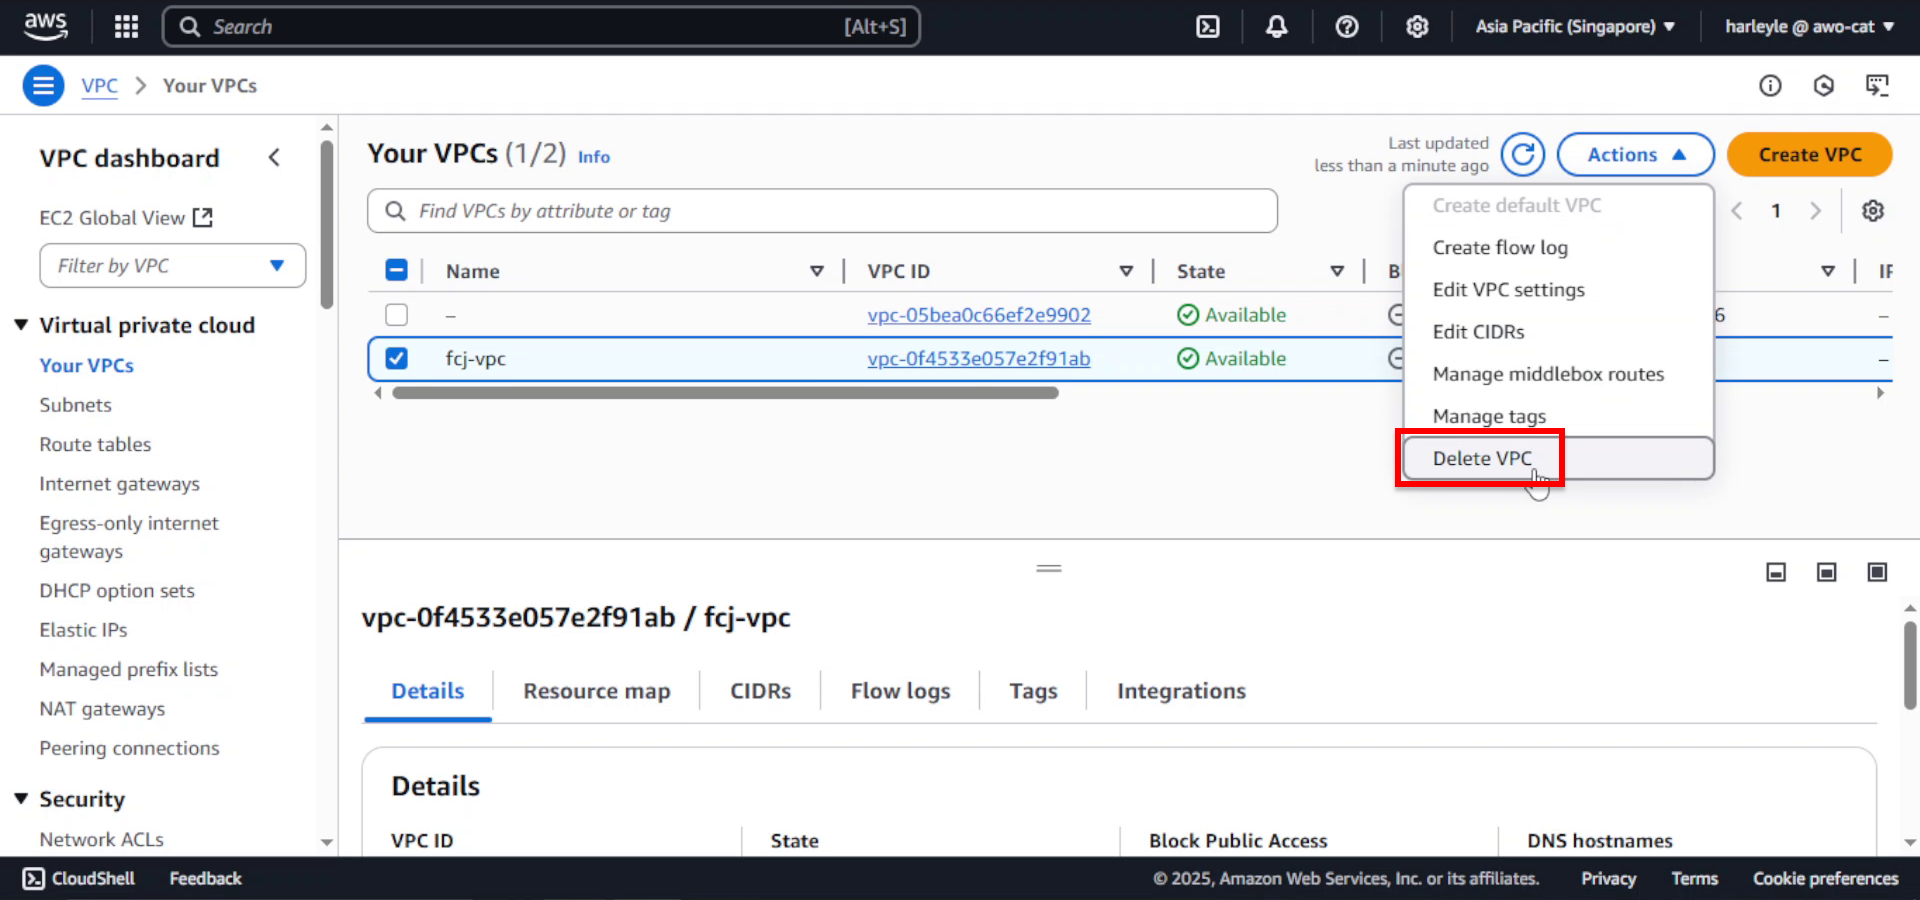This screenshot has height=900, width=1920.
Task: Choose Edit CIDRs menu entry
Action: click(x=1558, y=332)
